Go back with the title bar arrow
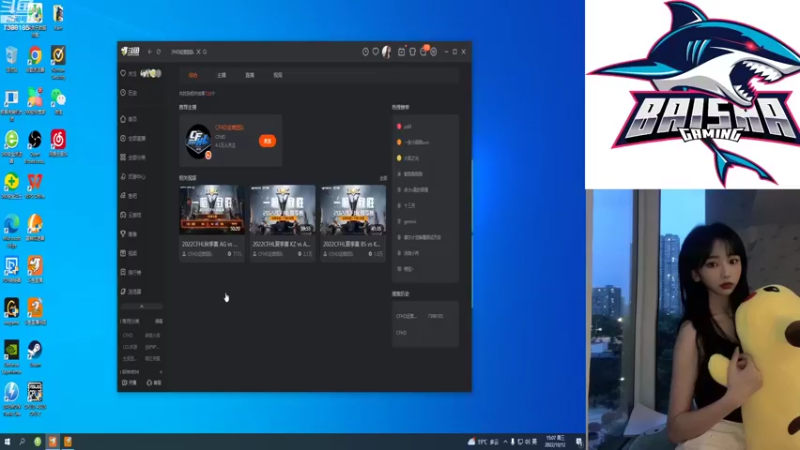Screen dimensions: 800x450 tap(150, 52)
